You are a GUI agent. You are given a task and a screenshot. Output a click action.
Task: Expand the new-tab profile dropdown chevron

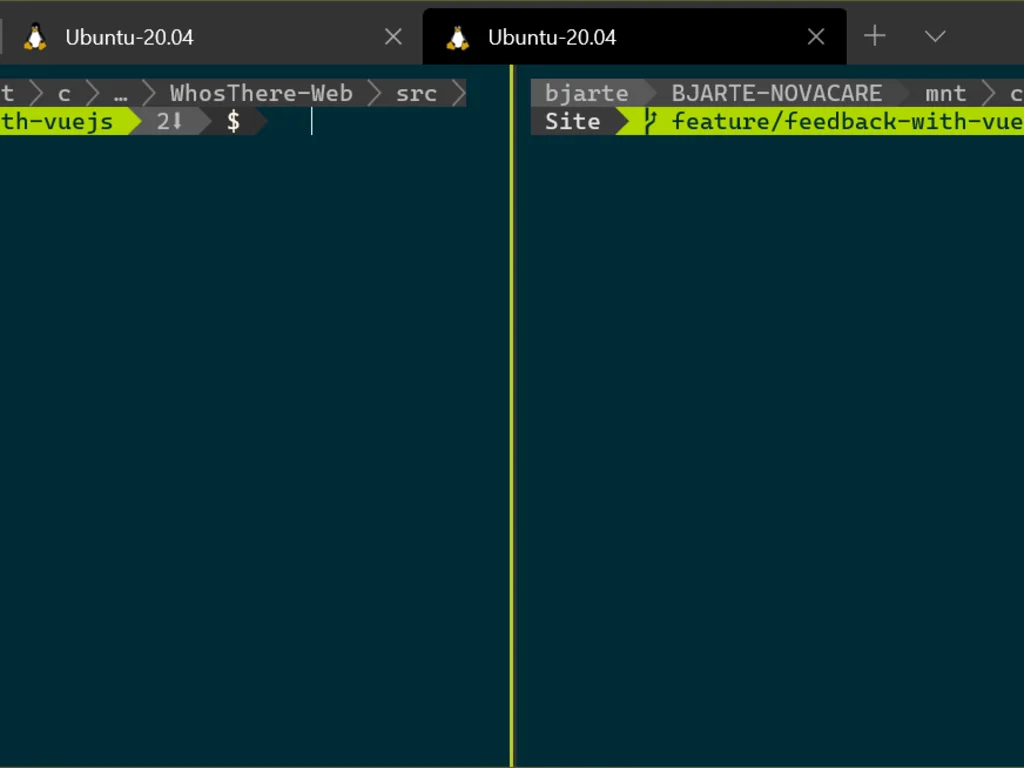point(935,36)
